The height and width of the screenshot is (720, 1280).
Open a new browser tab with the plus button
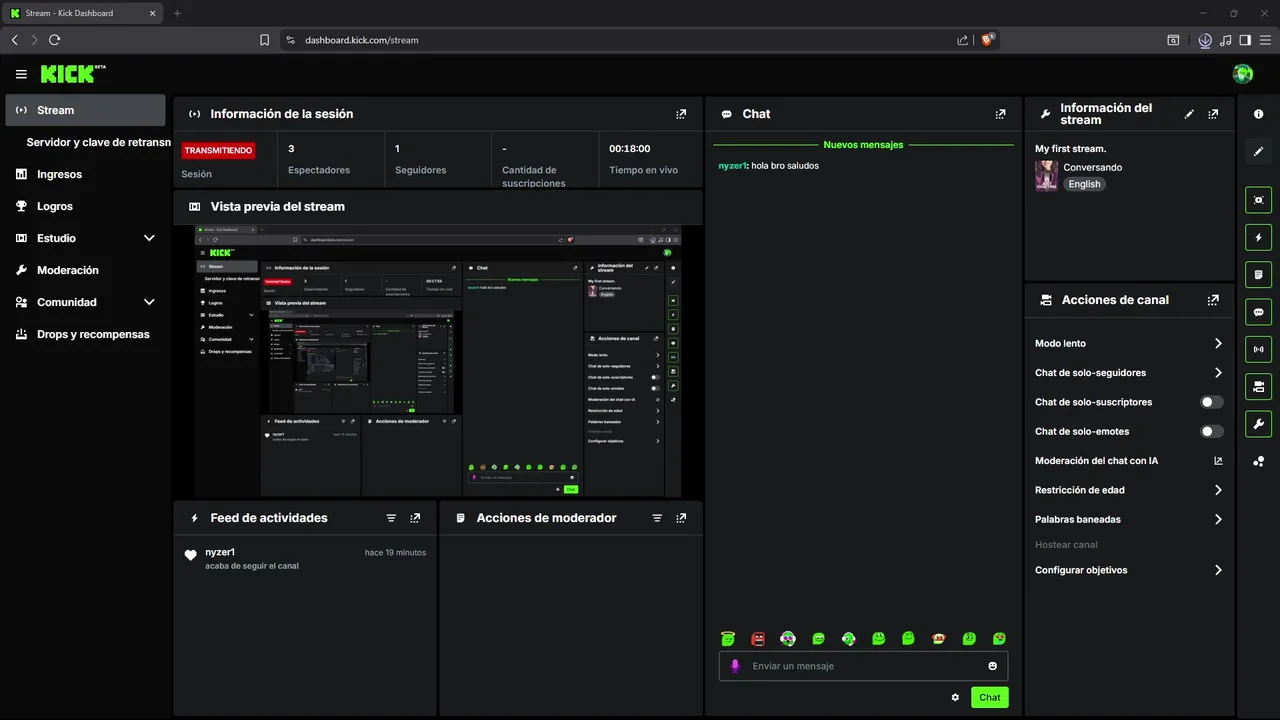(x=177, y=13)
